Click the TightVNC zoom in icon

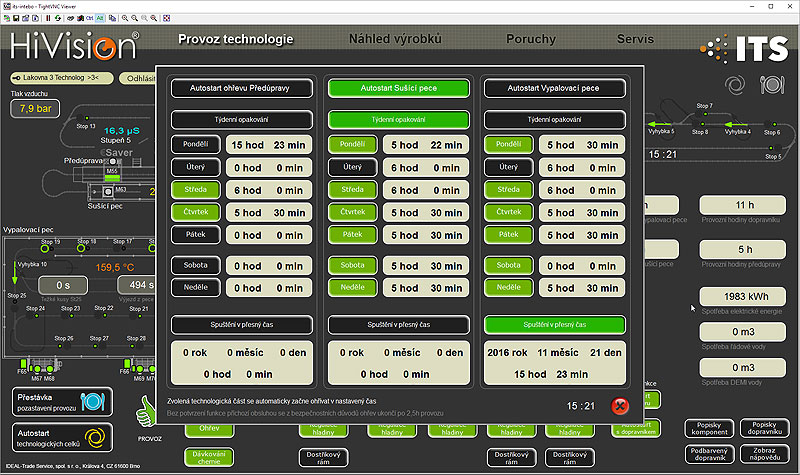[x=123, y=19]
